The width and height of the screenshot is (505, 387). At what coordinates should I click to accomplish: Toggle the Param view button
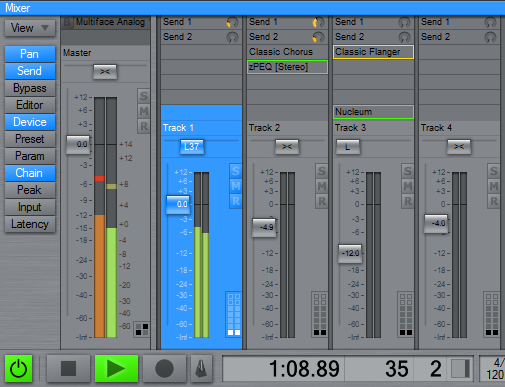click(30, 156)
